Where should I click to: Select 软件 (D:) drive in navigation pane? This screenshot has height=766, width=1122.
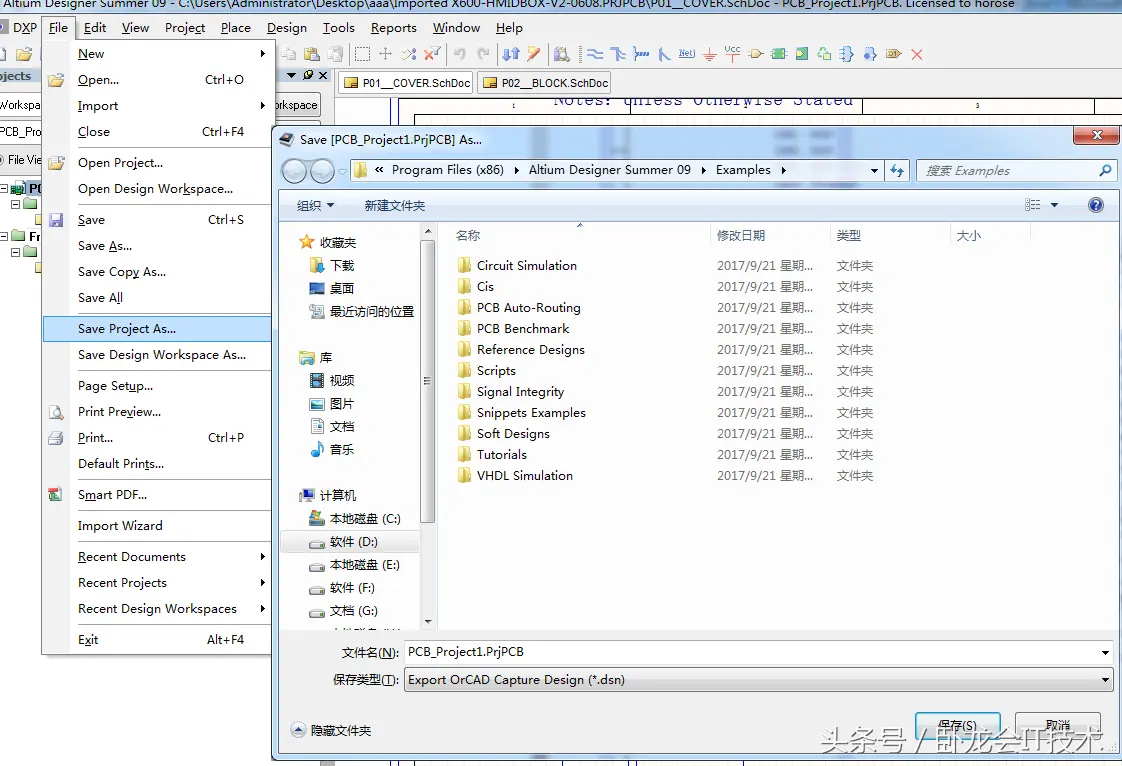pos(351,542)
